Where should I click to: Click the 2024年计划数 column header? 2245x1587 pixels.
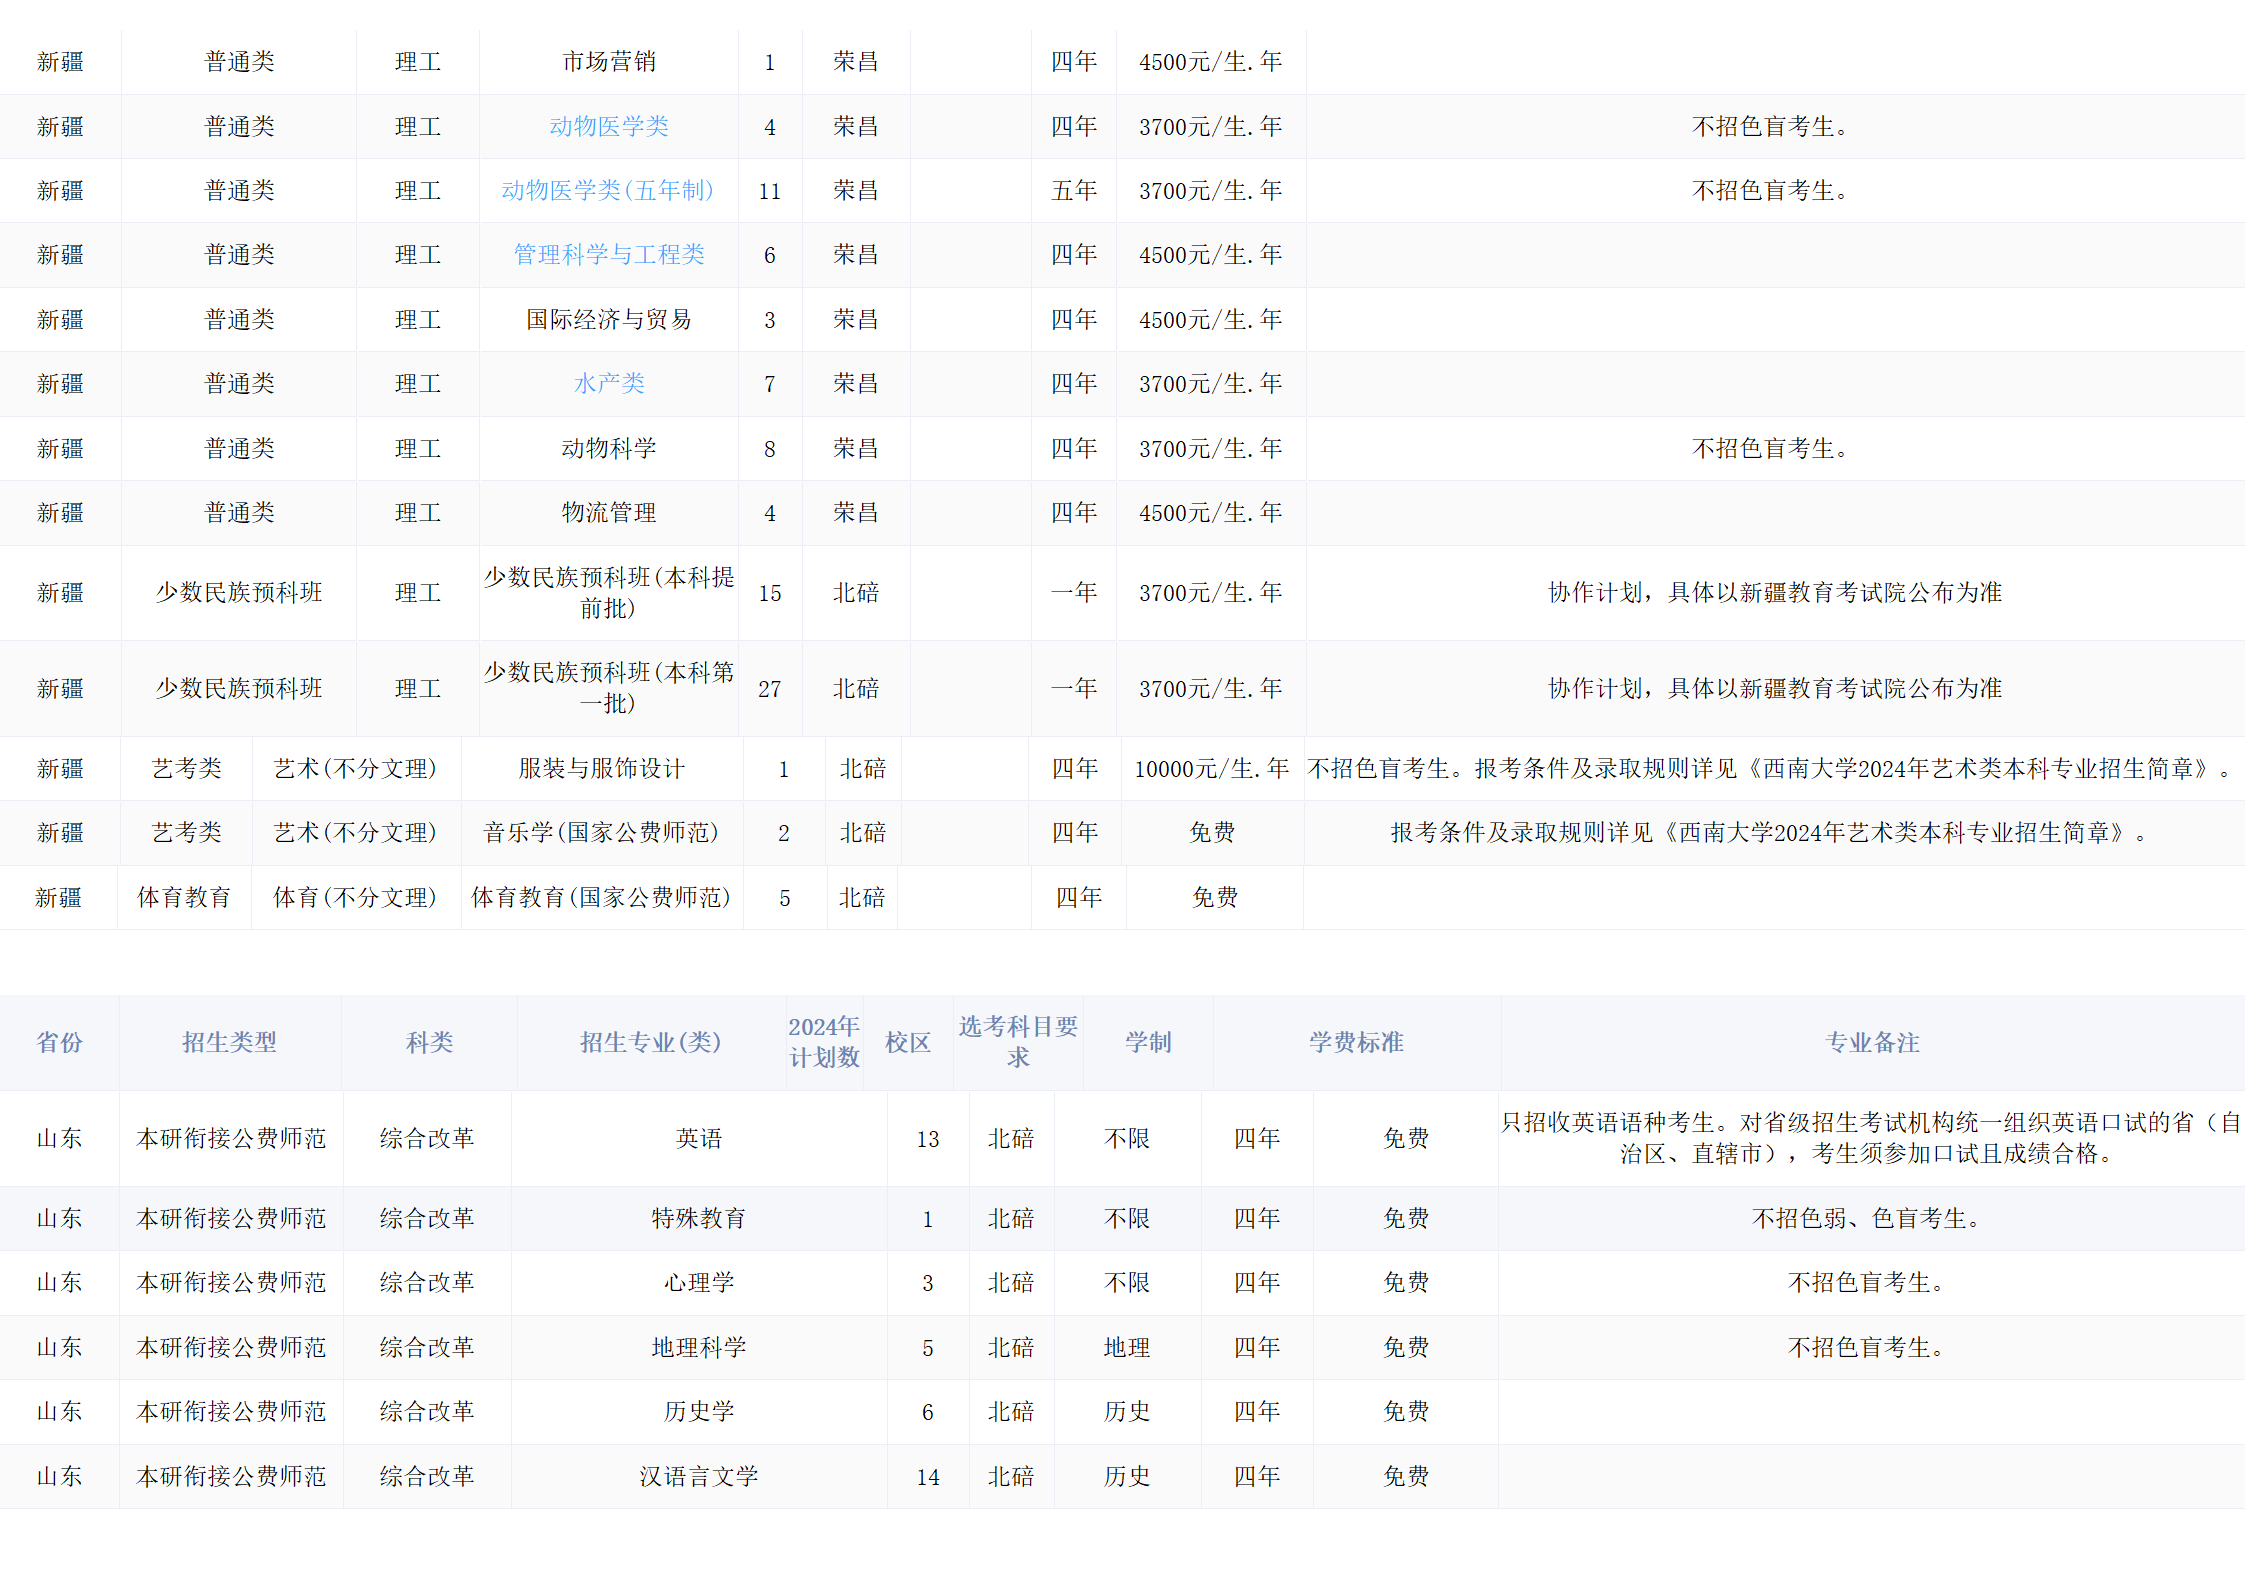coord(824,1043)
